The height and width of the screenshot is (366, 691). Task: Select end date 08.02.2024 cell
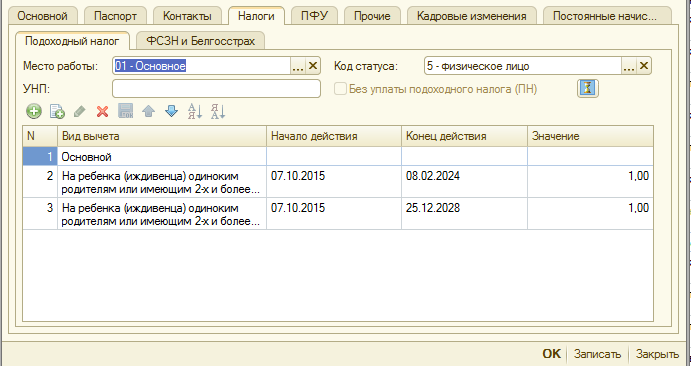pos(464,181)
